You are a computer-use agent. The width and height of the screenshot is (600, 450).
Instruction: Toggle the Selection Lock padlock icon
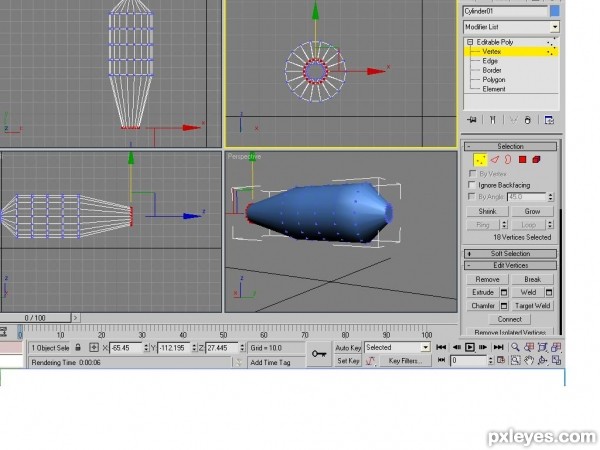click(x=78, y=347)
